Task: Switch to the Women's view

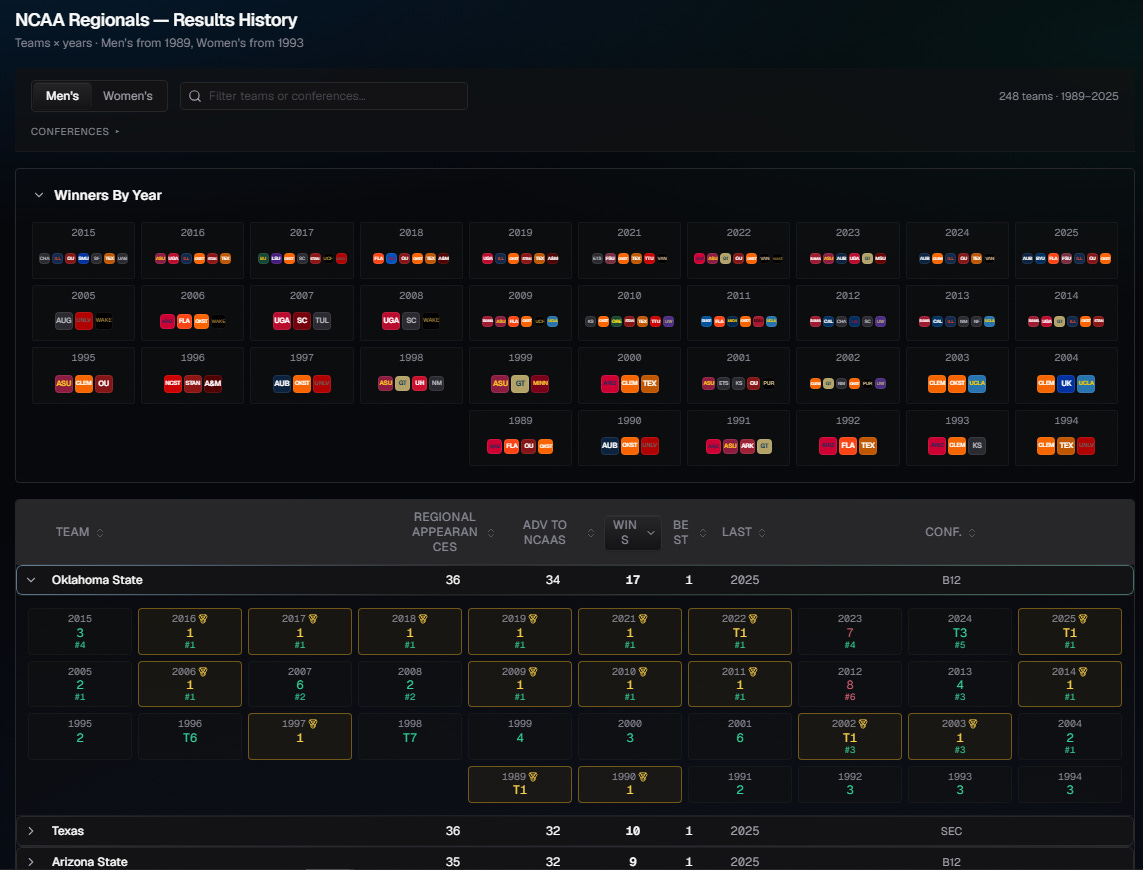Action: click(x=128, y=96)
